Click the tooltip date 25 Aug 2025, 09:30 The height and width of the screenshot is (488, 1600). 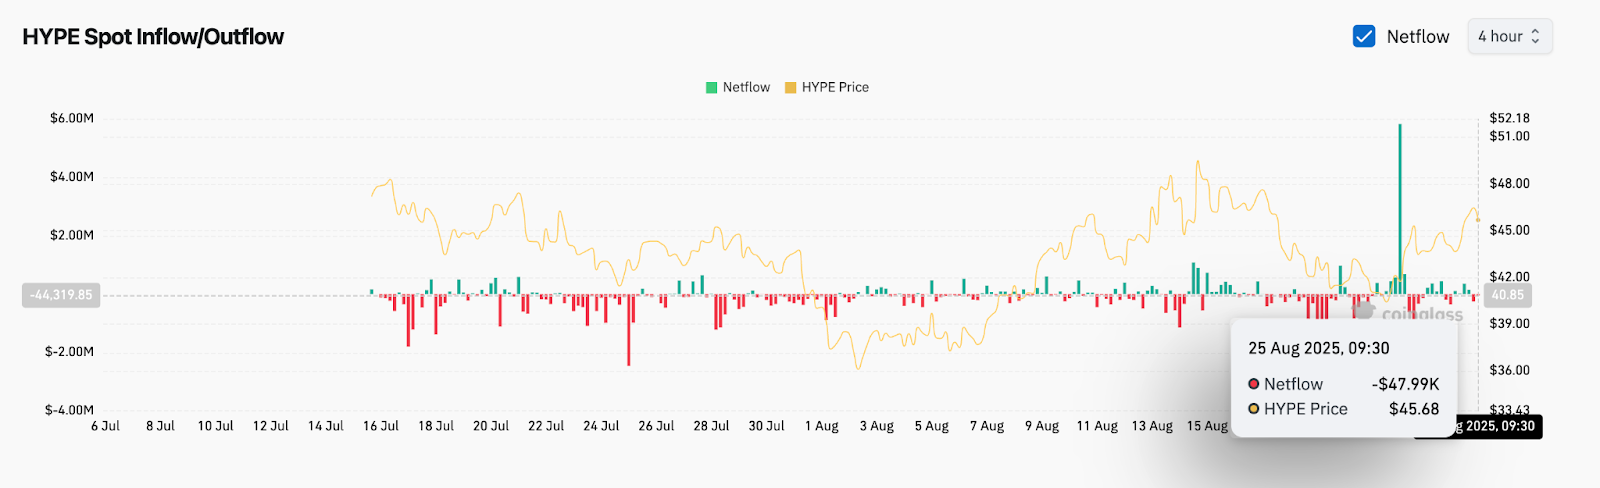[x=1318, y=348]
